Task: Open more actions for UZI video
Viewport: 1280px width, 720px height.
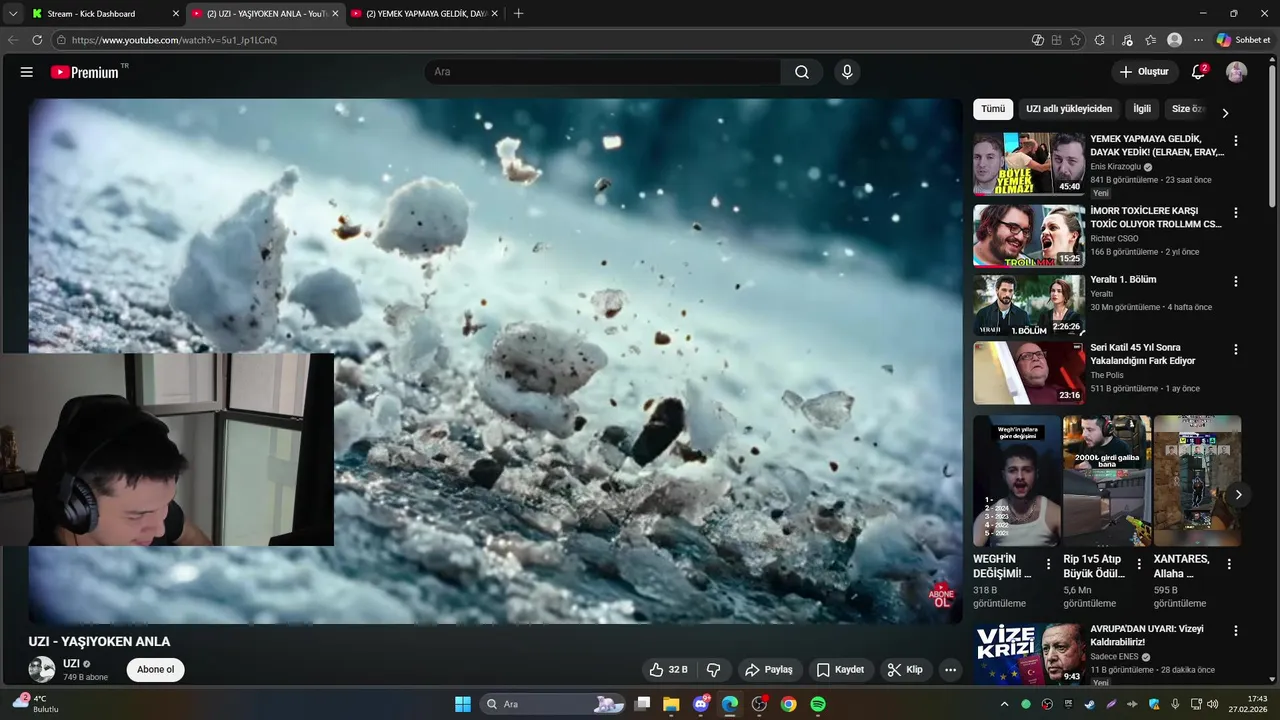Action: [950, 670]
